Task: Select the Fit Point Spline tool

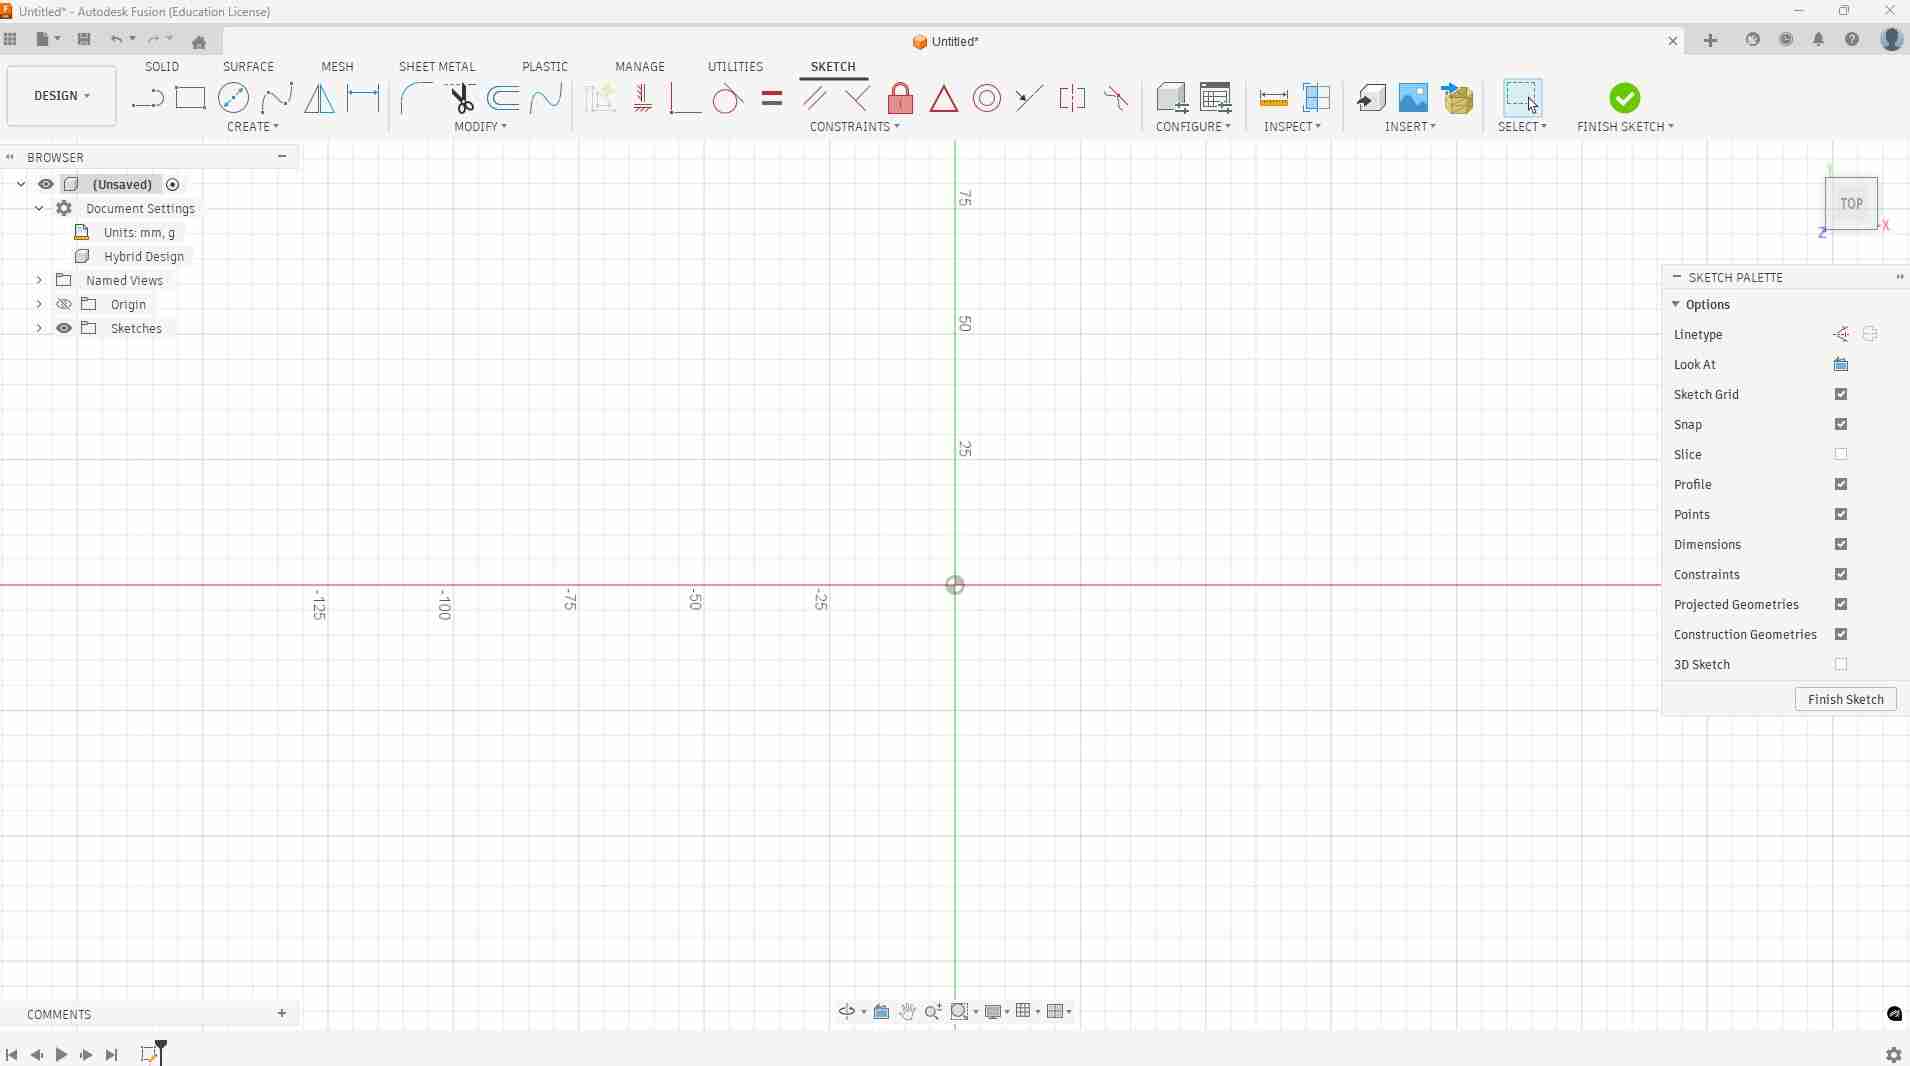Action: tap(276, 98)
